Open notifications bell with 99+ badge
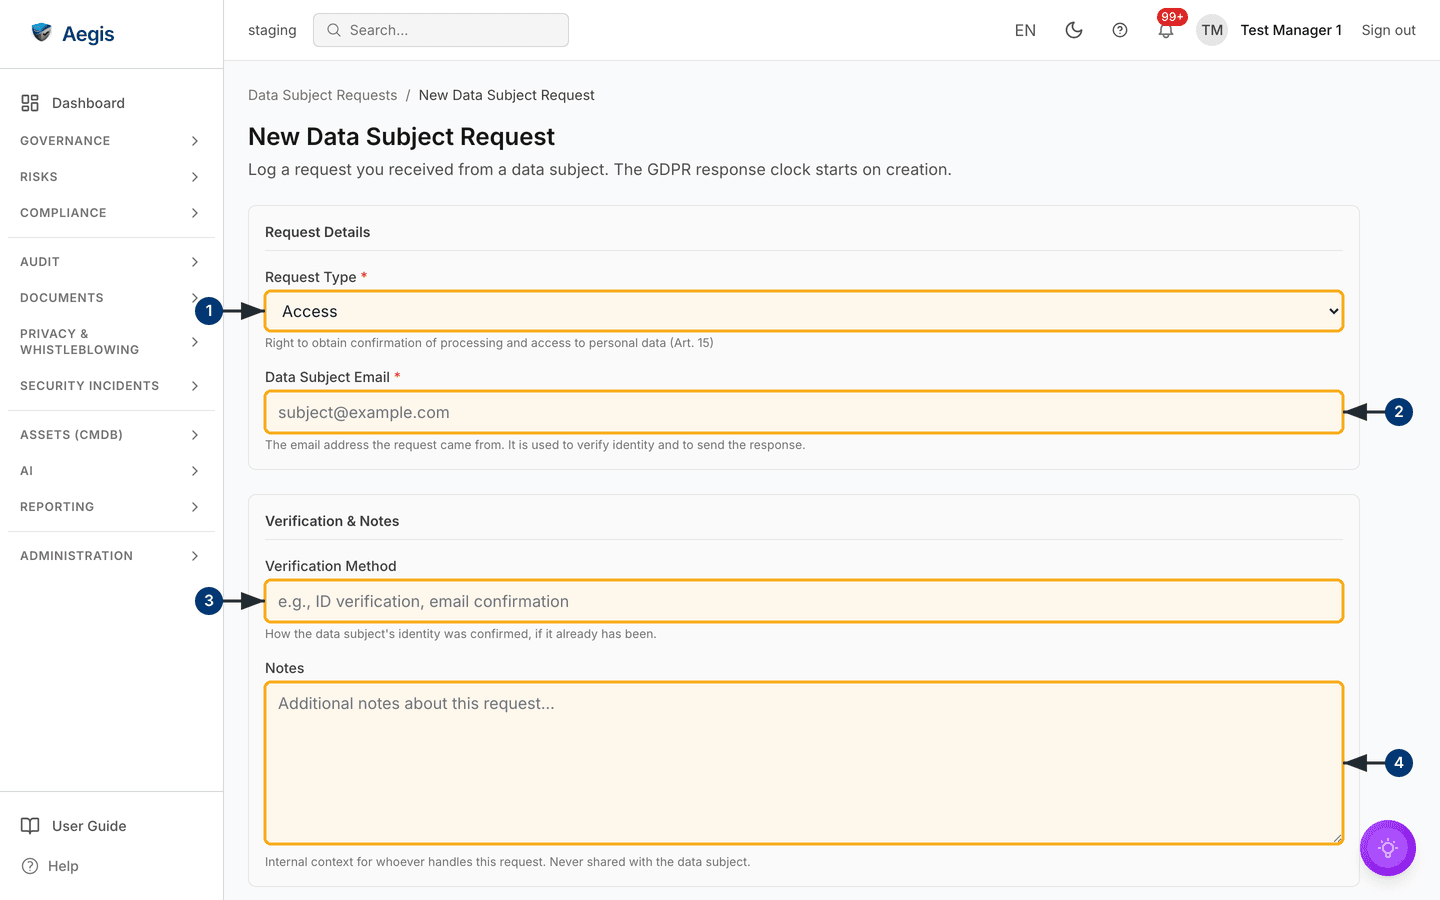The height and width of the screenshot is (900, 1440). tap(1166, 30)
